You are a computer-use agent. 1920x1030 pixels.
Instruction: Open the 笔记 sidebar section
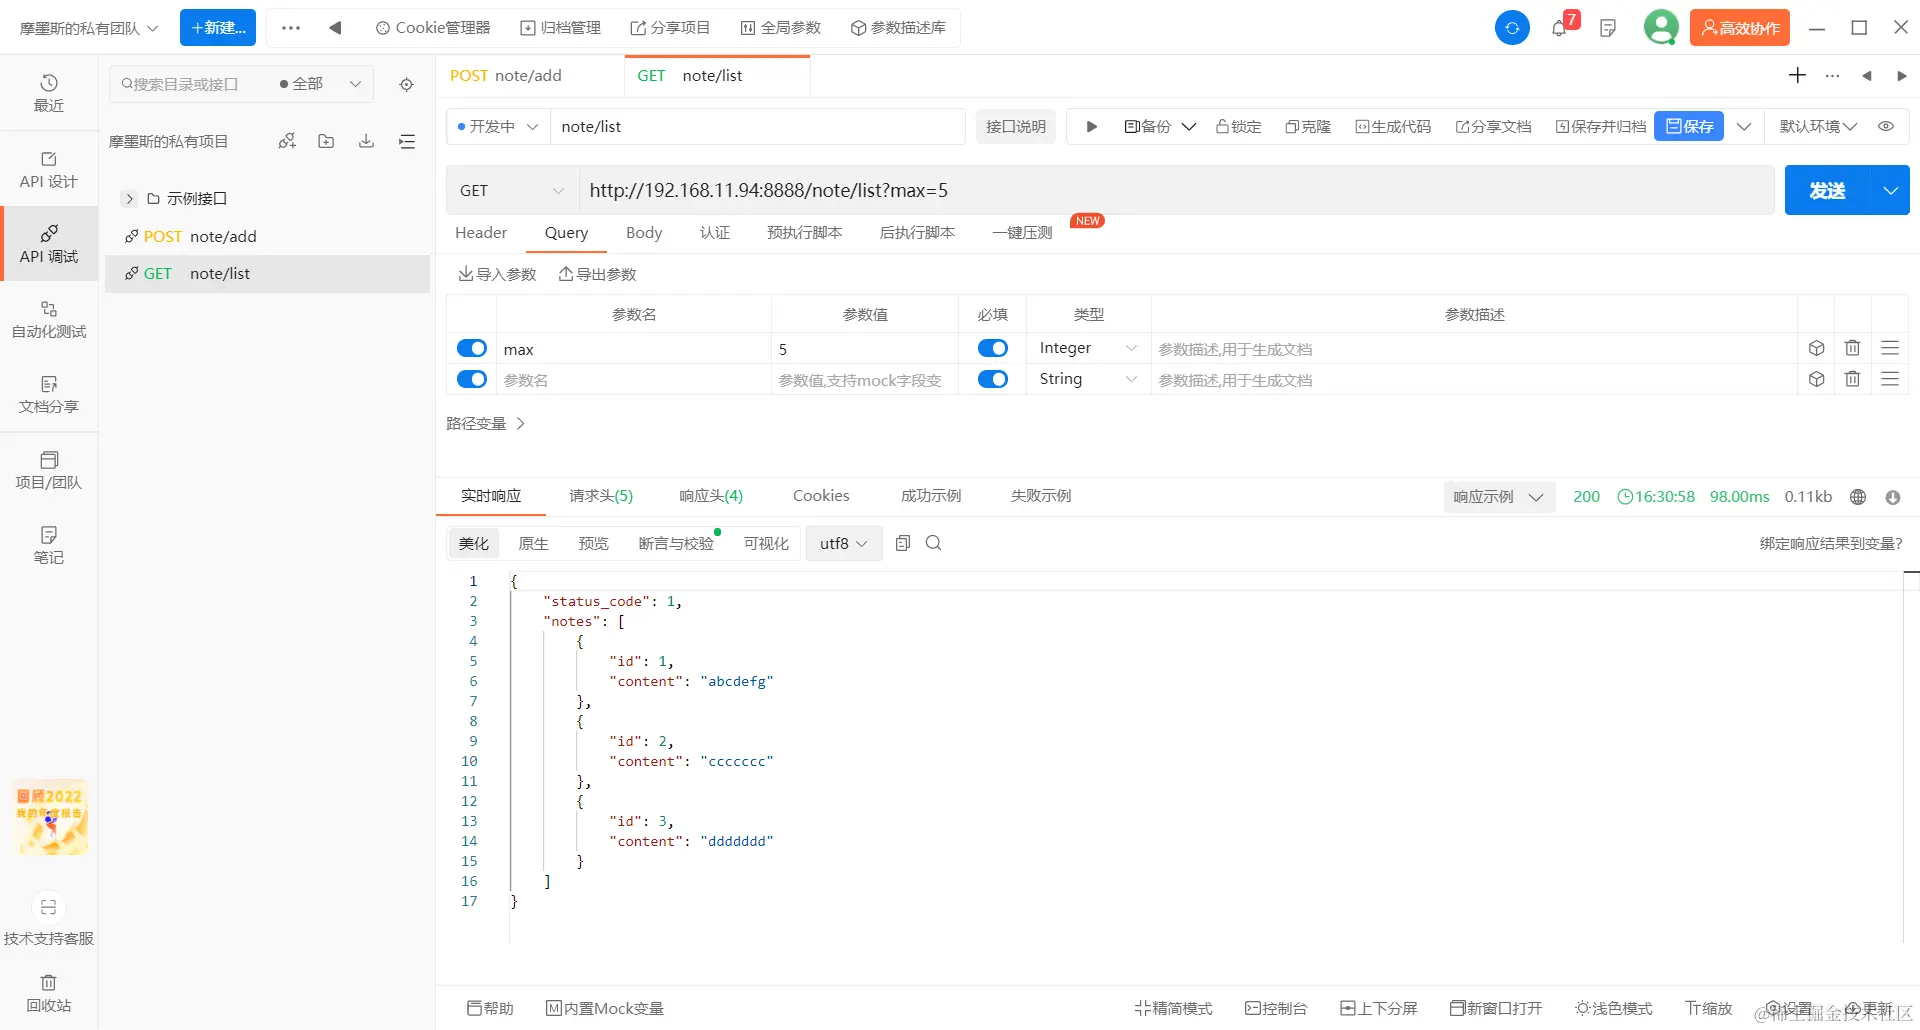tap(49, 546)
